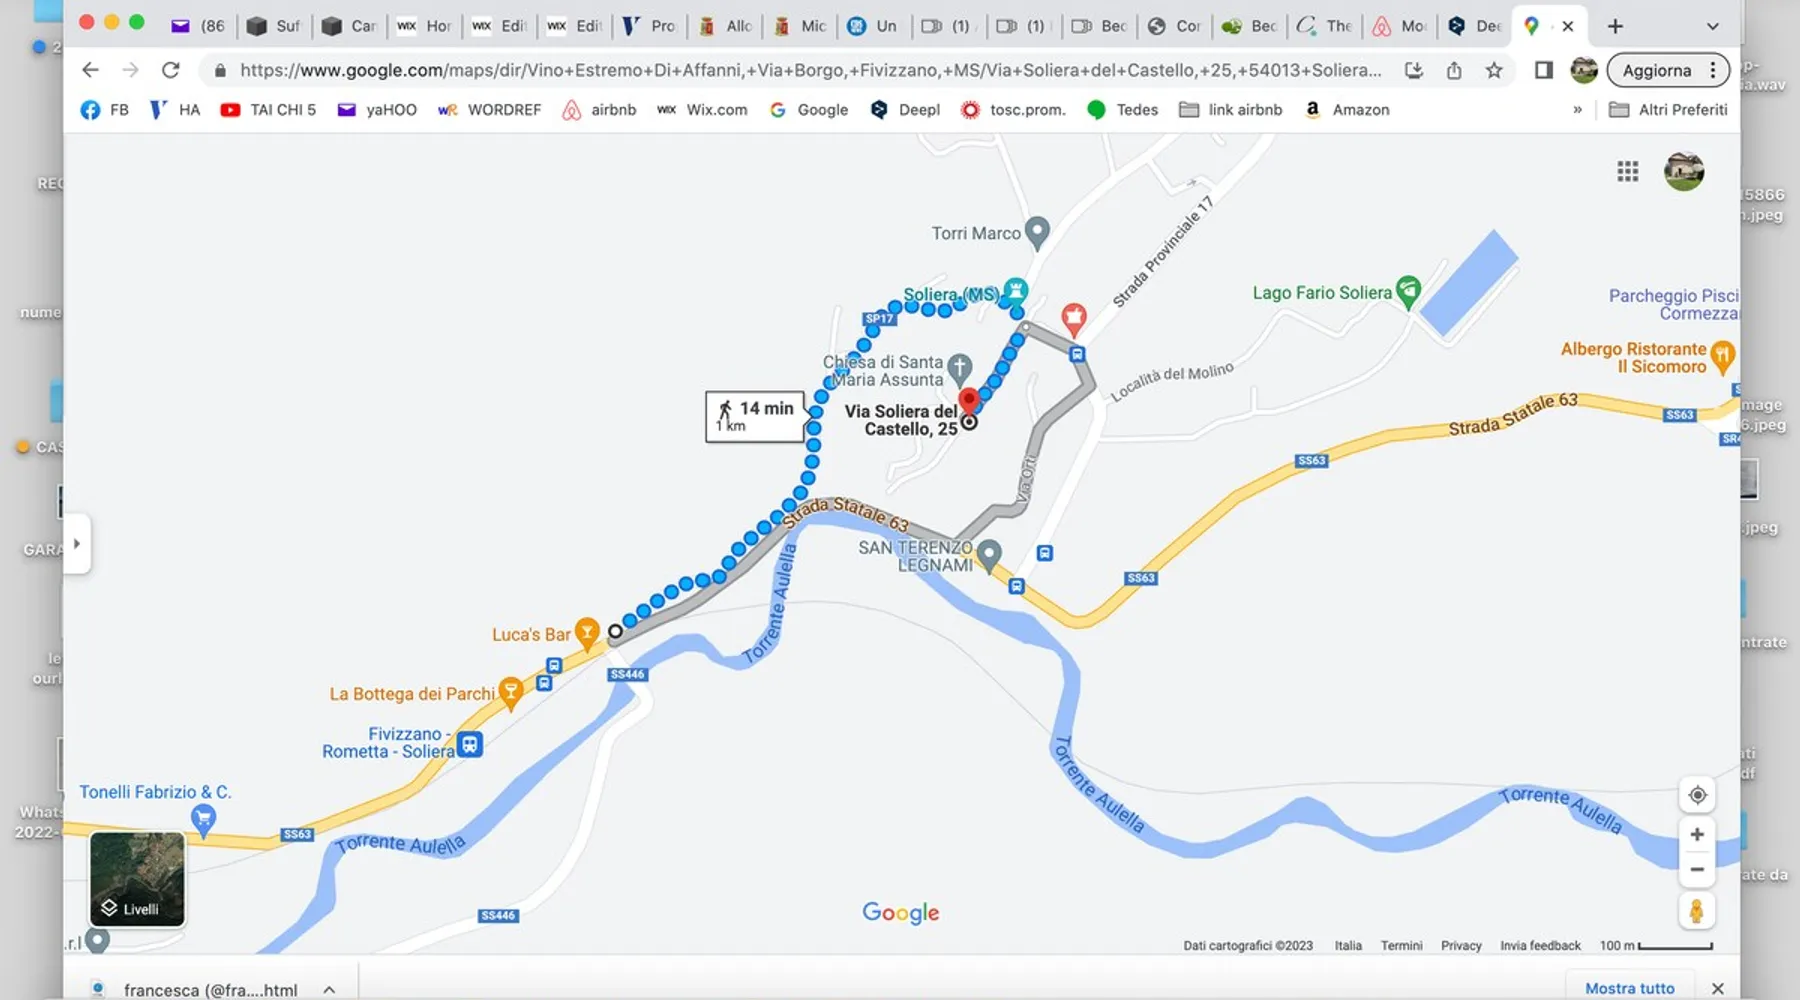
Task: Center map on my location
Action: (x=1696, y=796)
